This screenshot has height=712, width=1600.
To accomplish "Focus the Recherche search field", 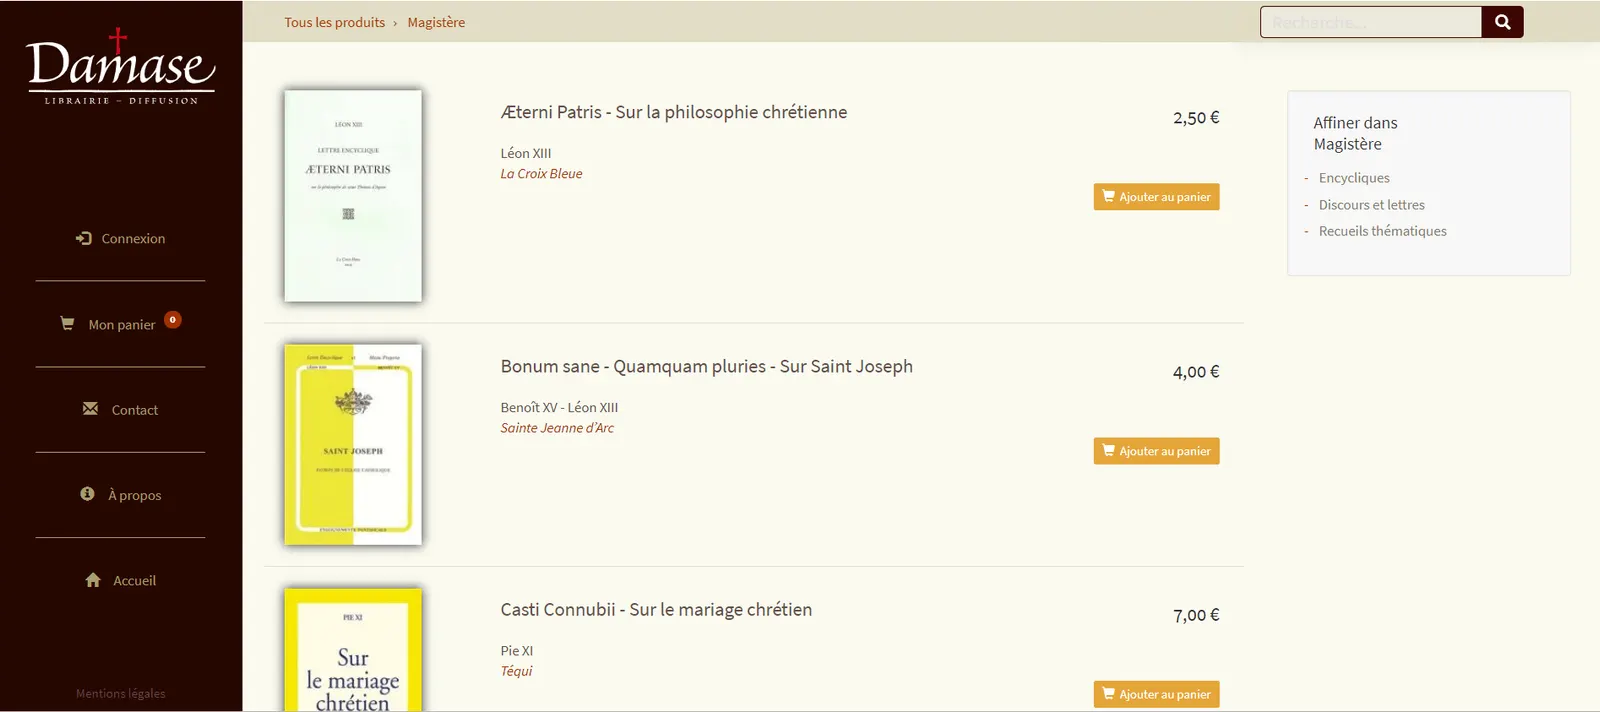I will [1371, 22].
